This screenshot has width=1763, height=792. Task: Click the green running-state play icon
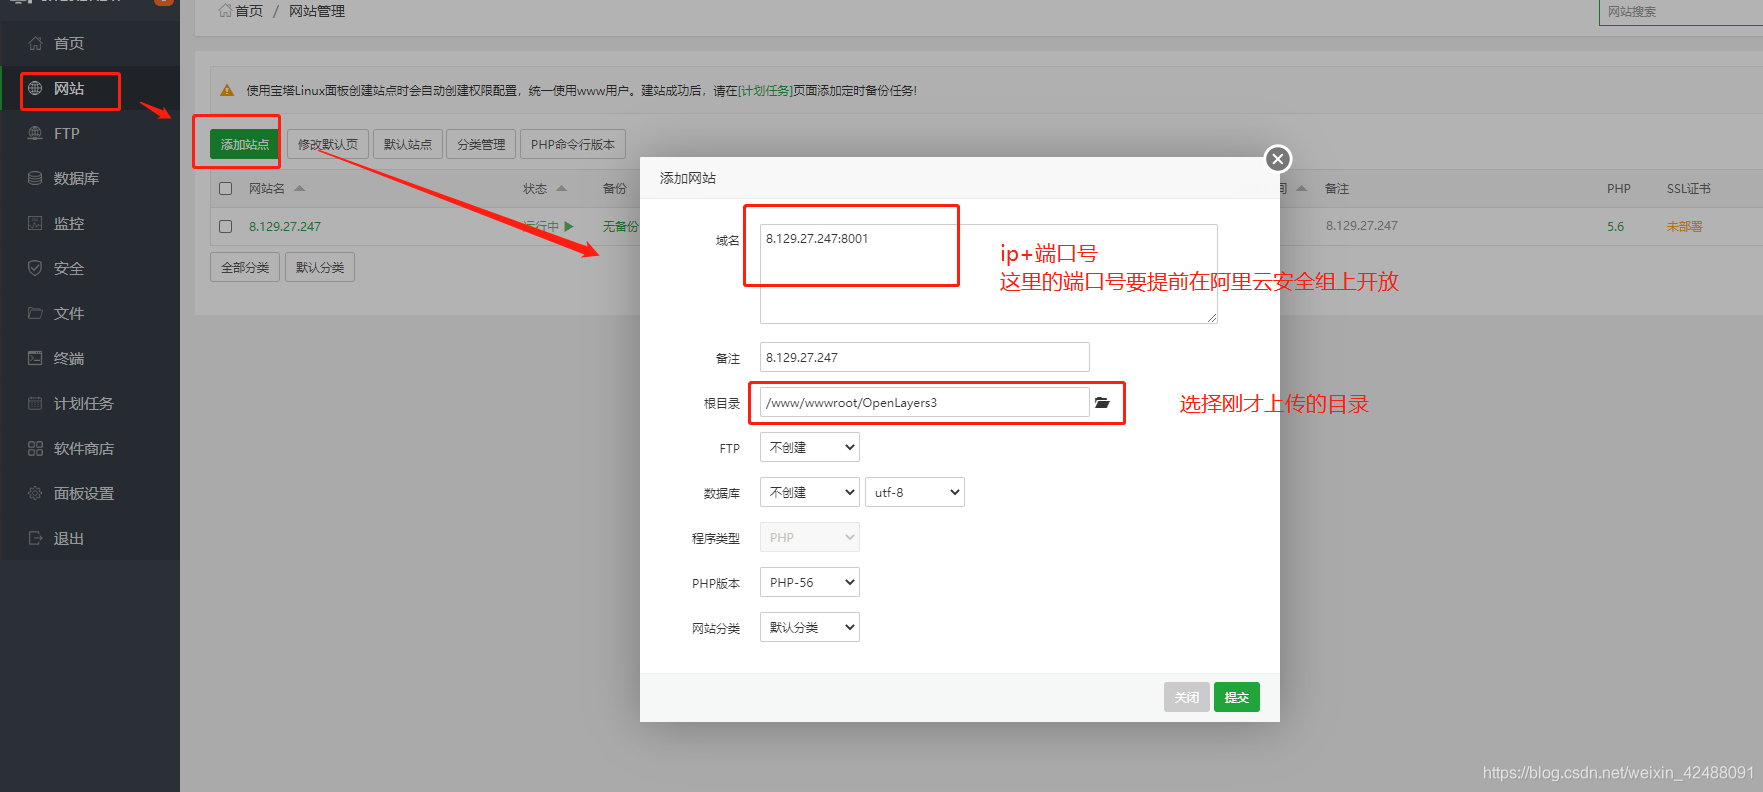(569, 227)
